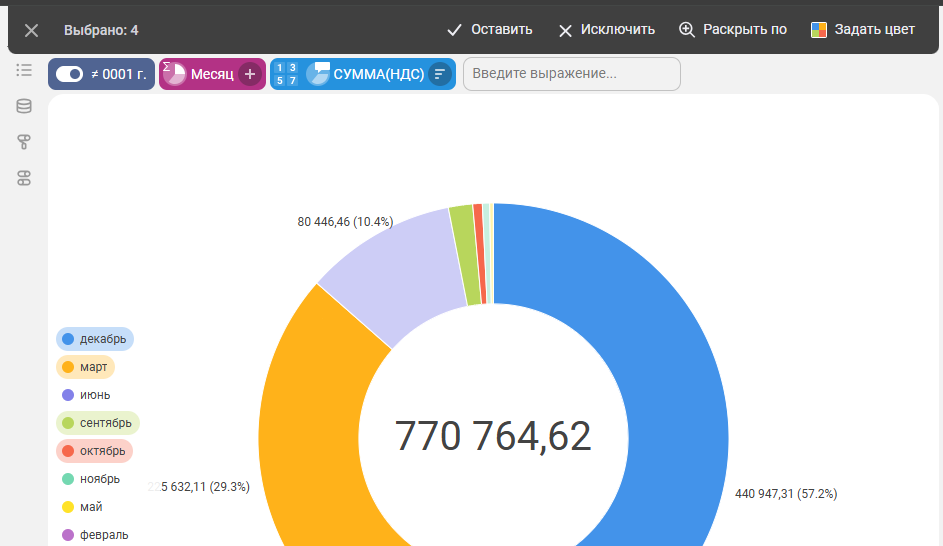Click the numeric grid icon on СУММА chip
Screen dimensions: 943x546
tap(286, 74)
